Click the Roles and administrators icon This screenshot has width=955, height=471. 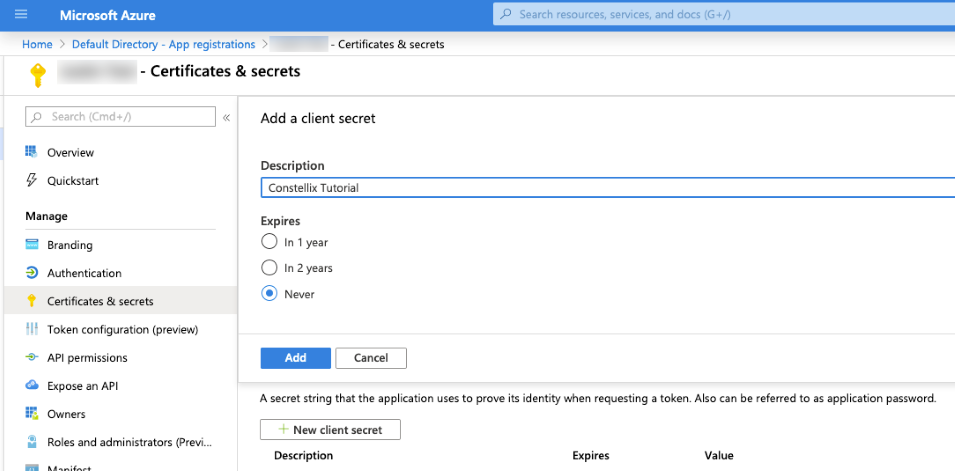coord(32,442)
